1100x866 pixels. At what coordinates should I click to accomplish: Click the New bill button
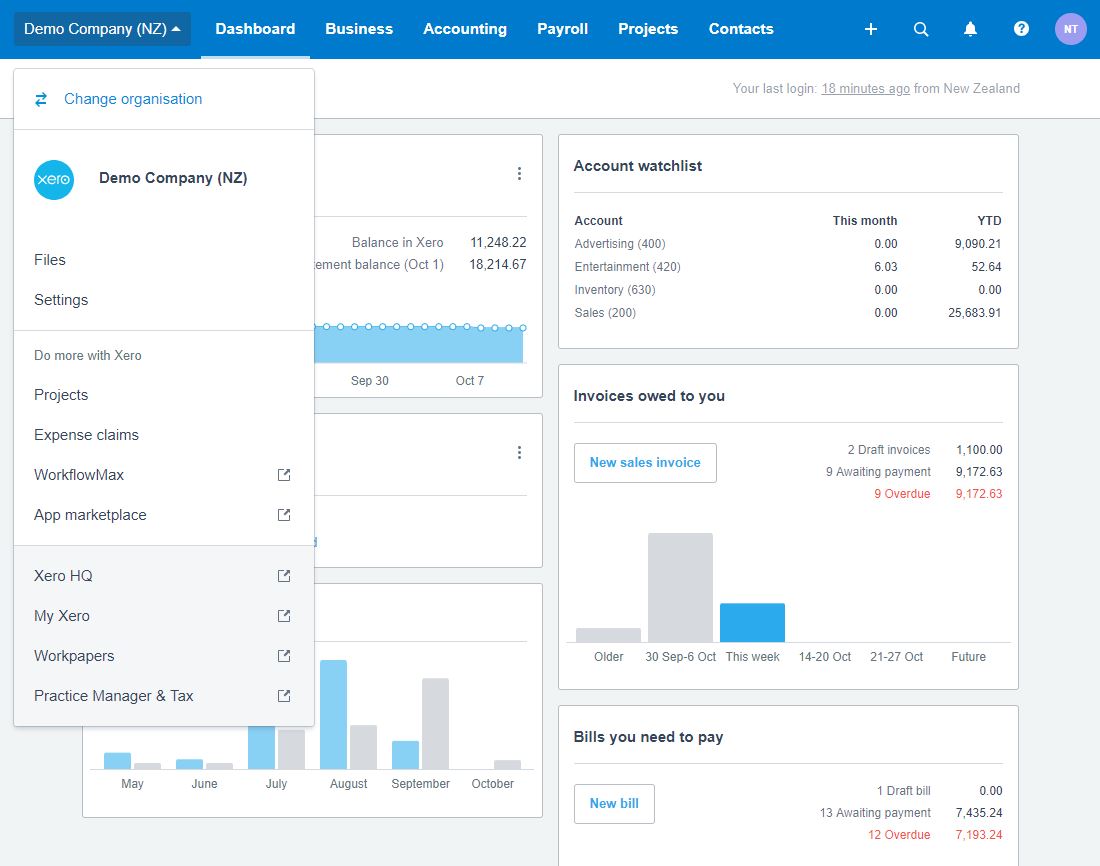click(x=615, y=804)
